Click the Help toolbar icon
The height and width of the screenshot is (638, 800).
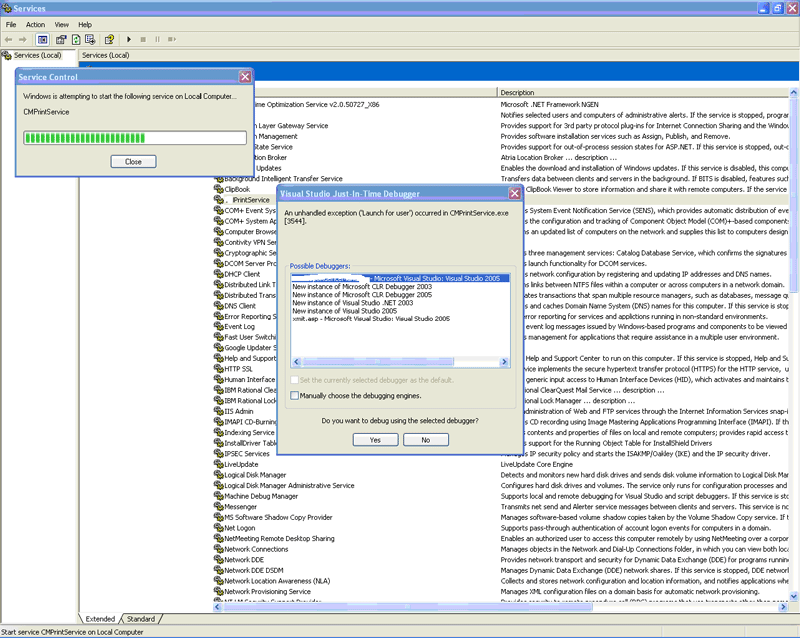pyautogui.click(x=109, y=39)
